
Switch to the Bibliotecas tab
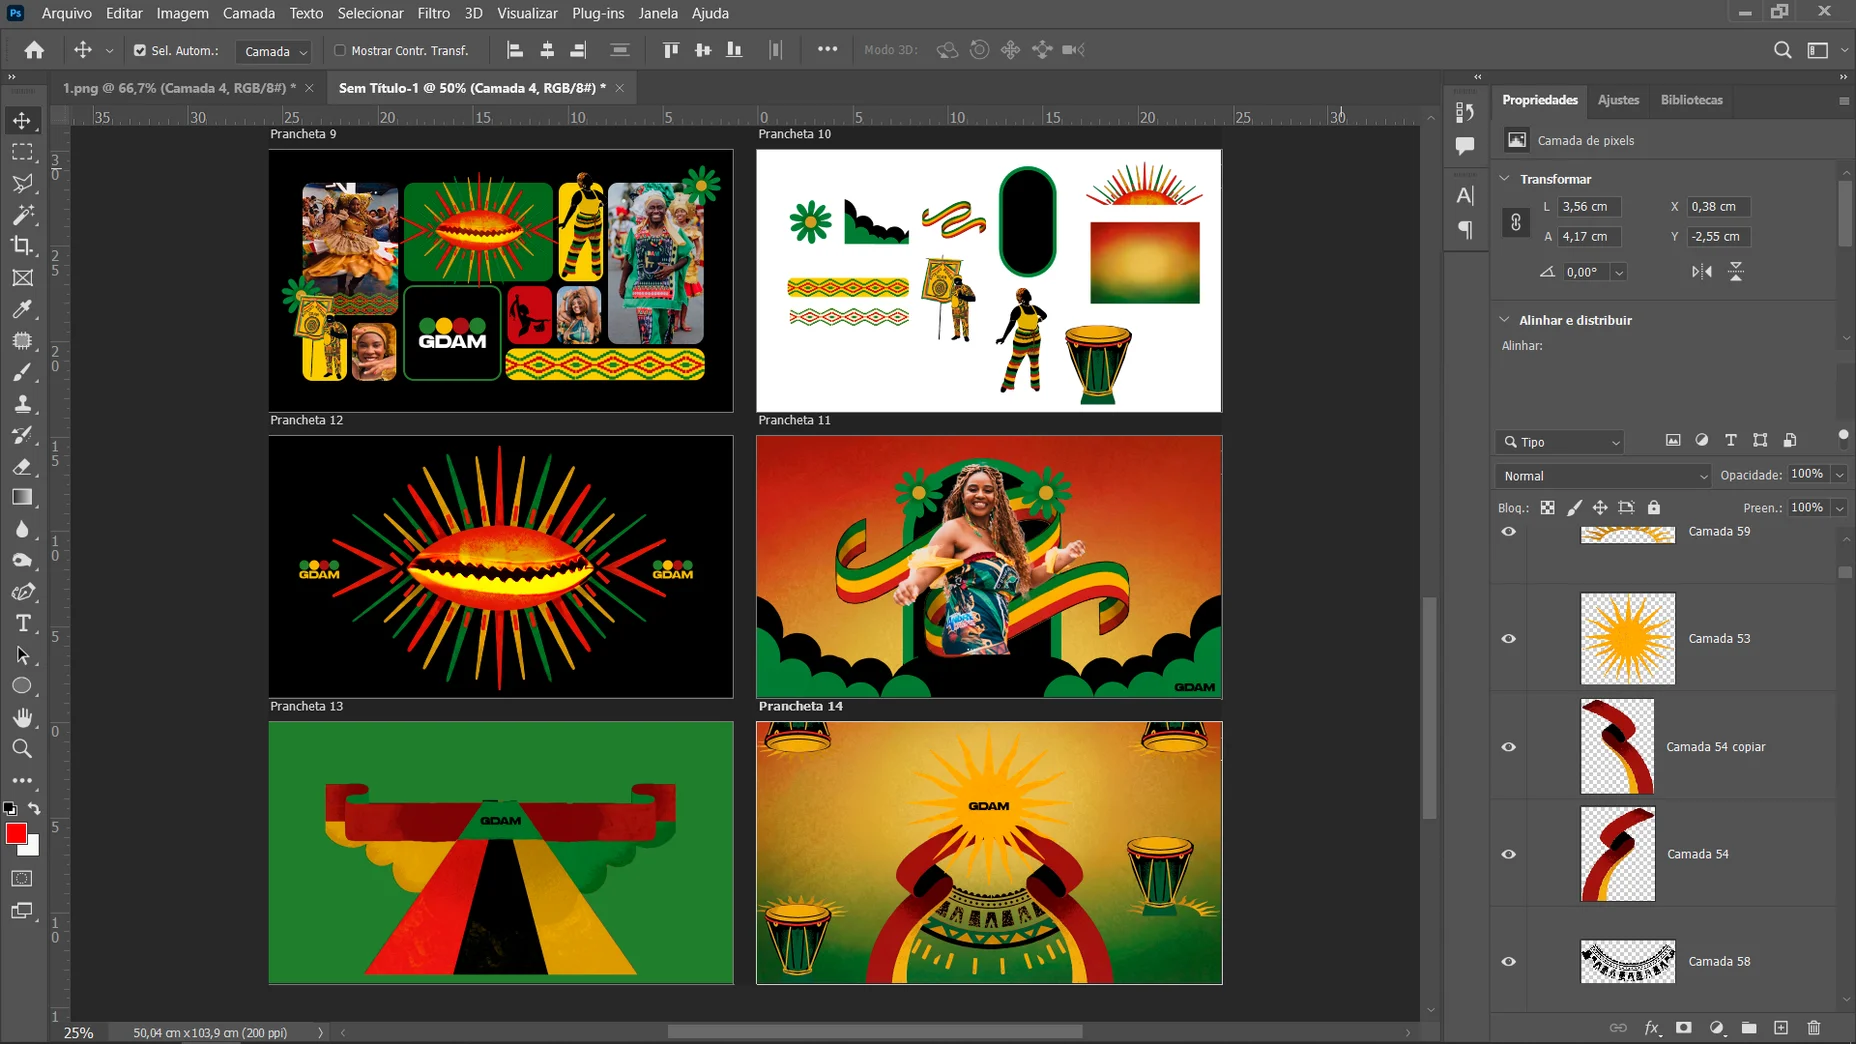coord(1691,100)
